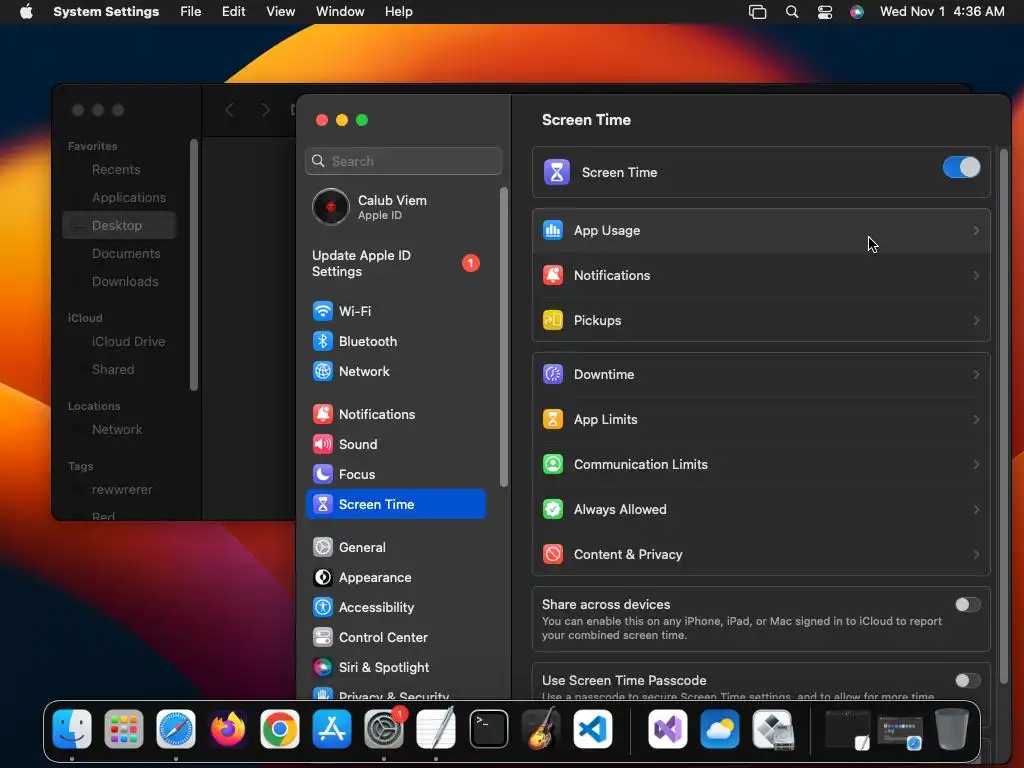Expand Downtime row chevron
The width and height of the screenshot is (1024, 768).
[976, 374]
